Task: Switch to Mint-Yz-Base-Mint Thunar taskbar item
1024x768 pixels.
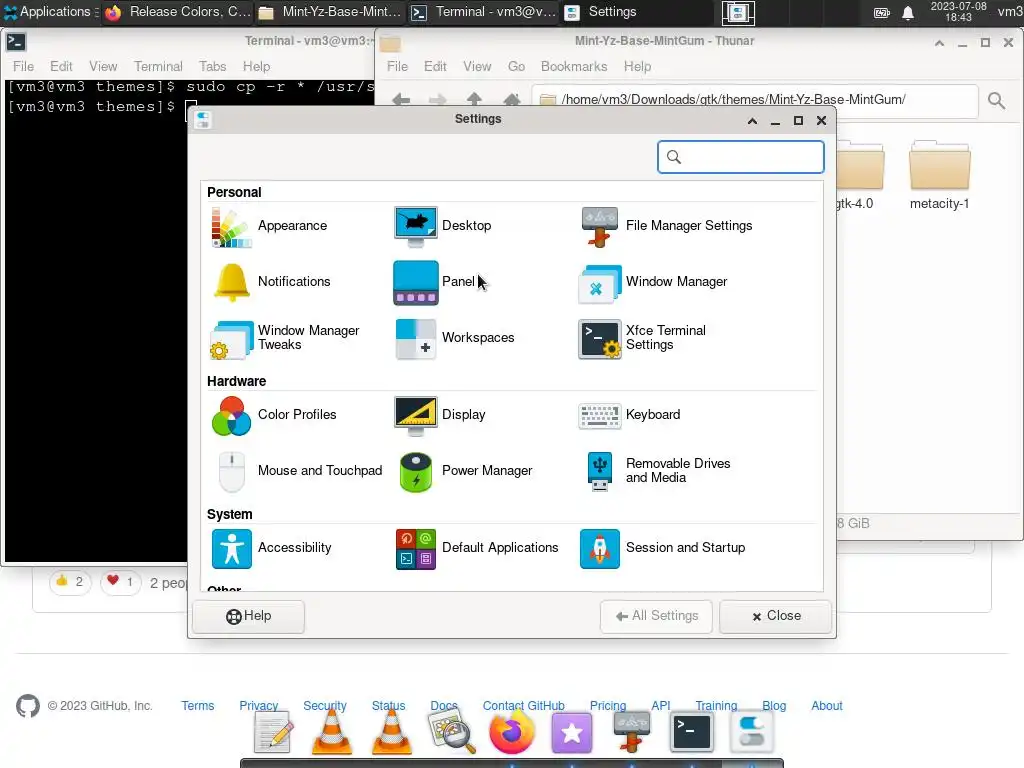Action: point(329,12)
